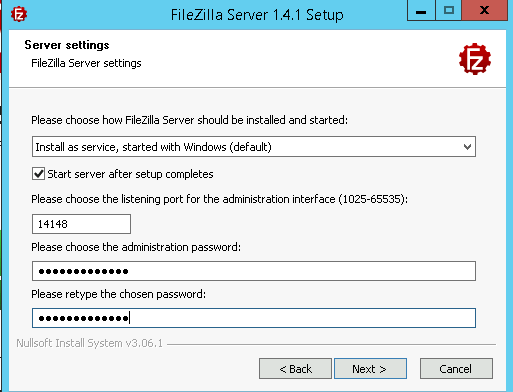
Task: Click the 'FileZilla Server 1.4.1 Setup' title bar
Action: tap(257, 15)
